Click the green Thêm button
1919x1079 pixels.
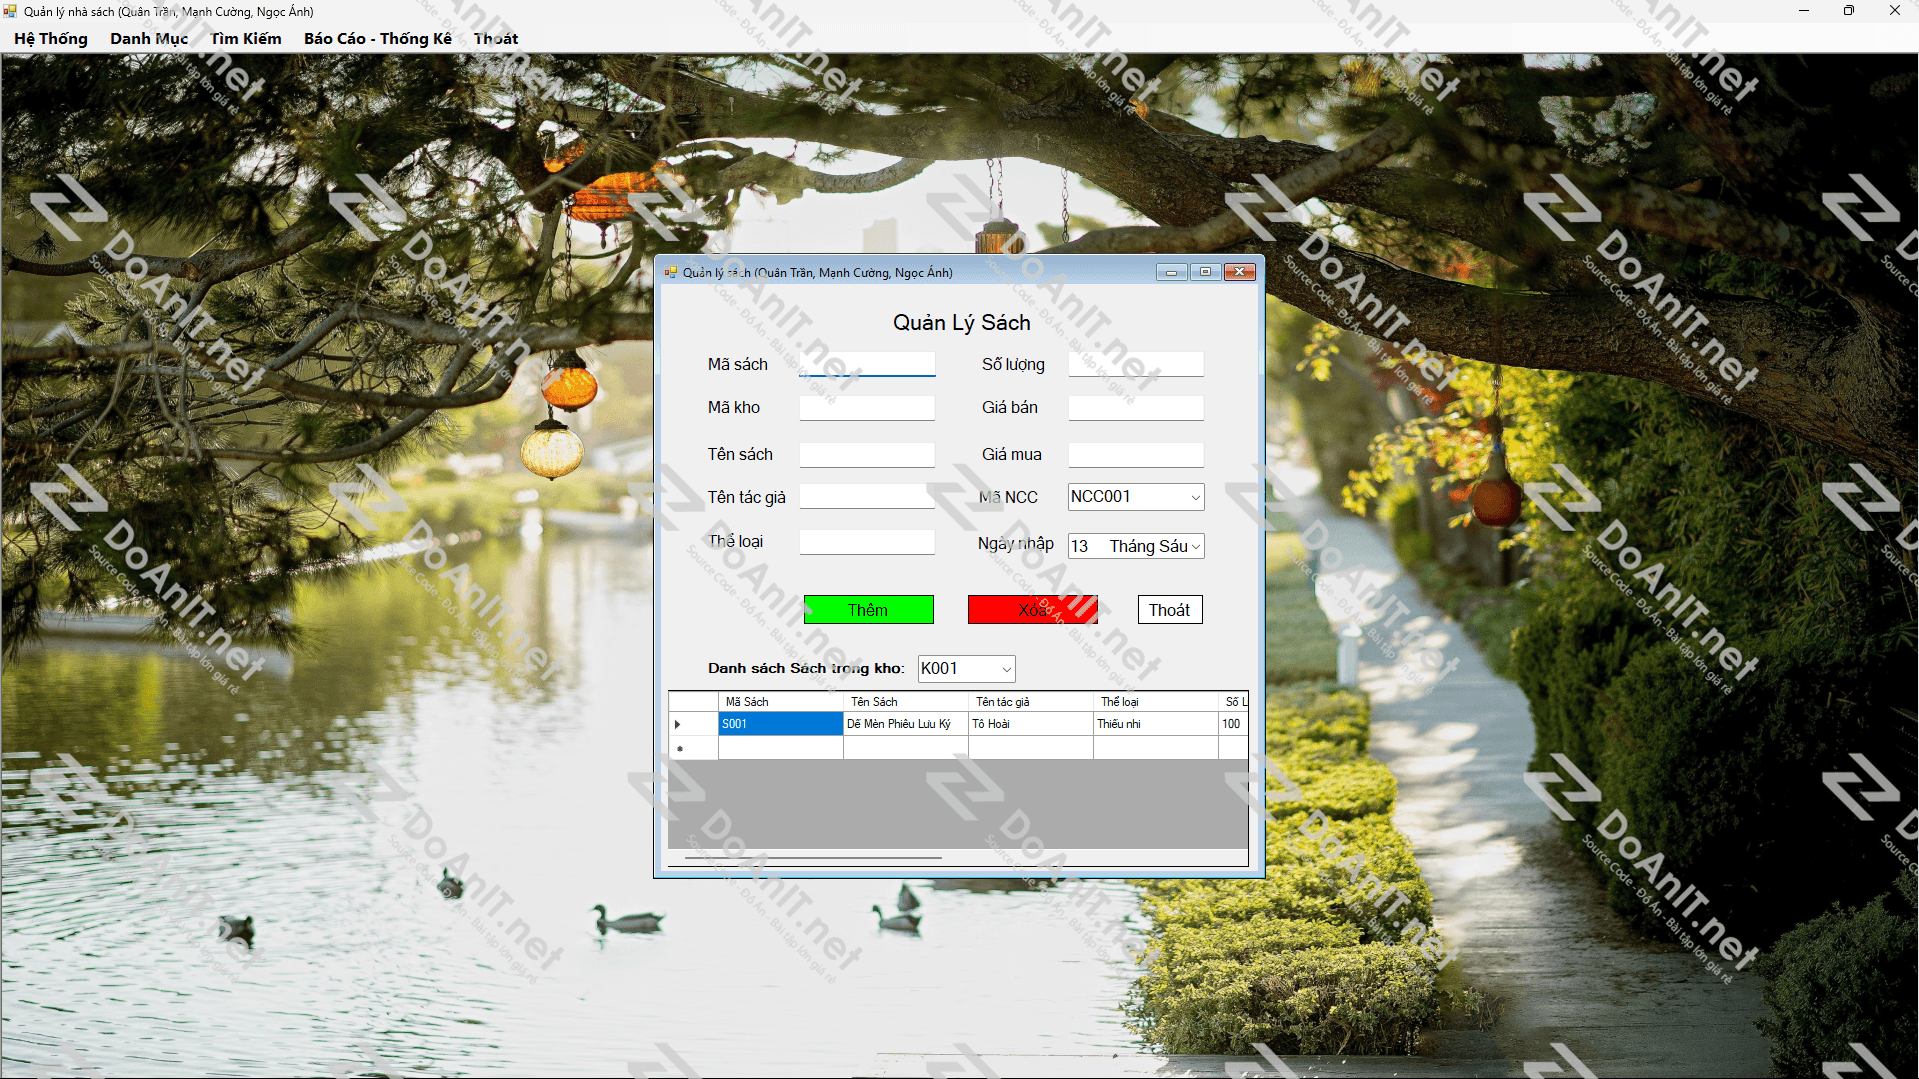(868, 610)
